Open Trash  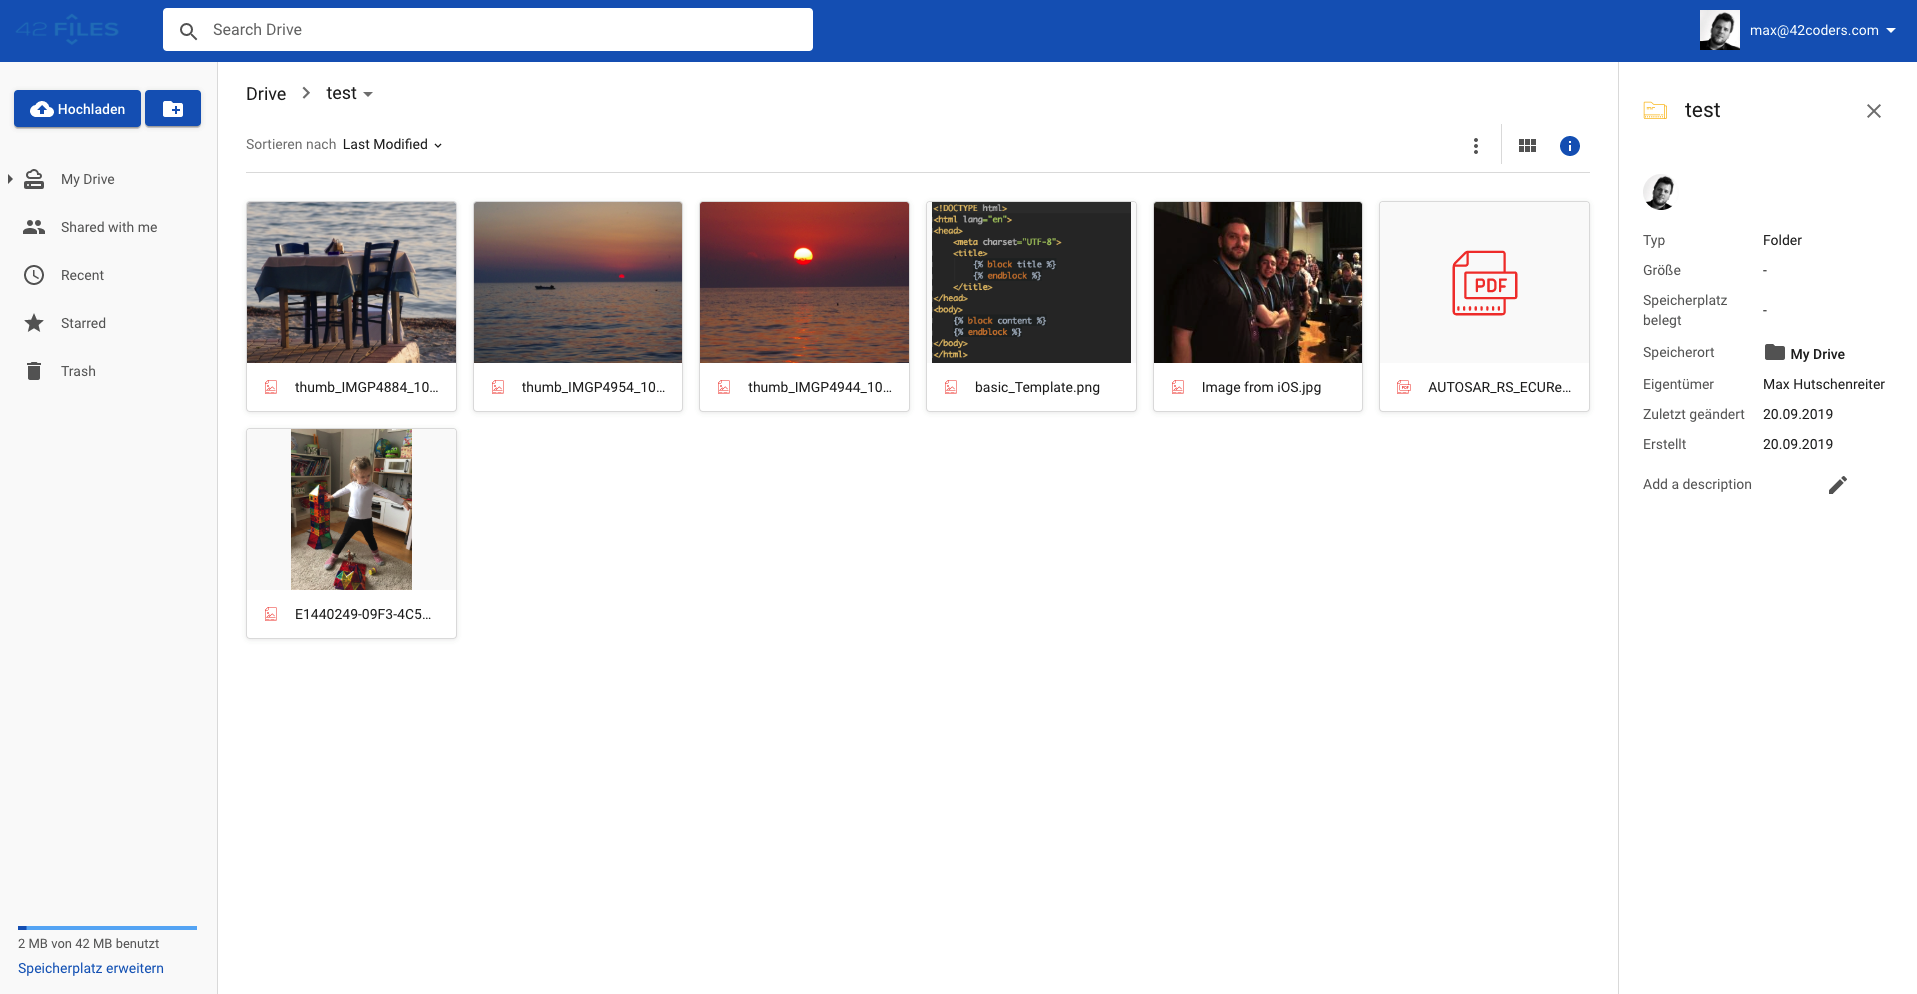point(78,371)
